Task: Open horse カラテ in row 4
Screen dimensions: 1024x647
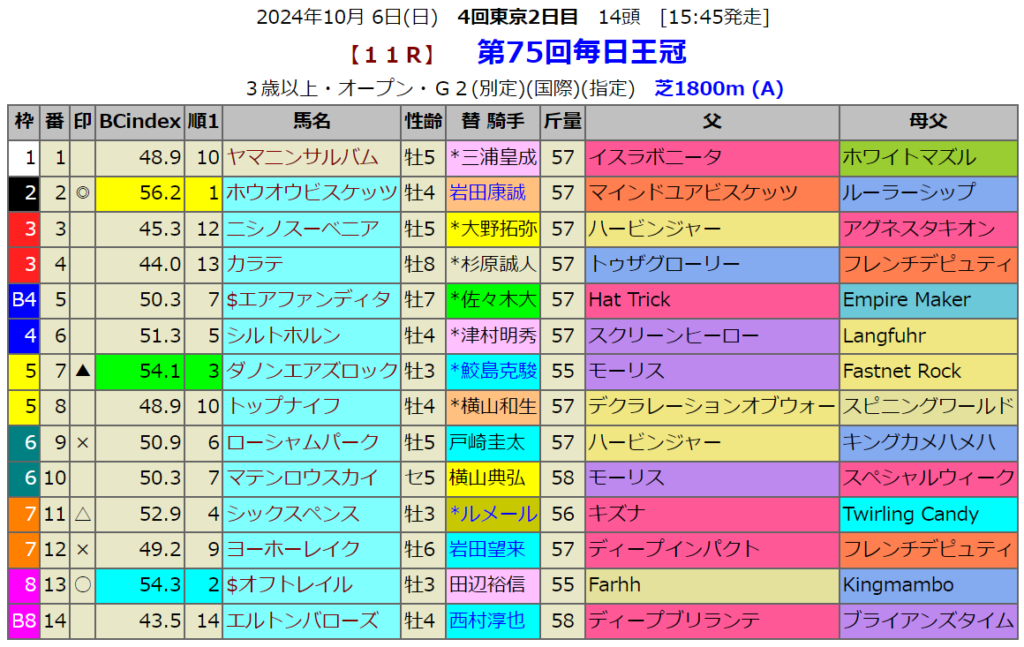Action: pos(255,264)
